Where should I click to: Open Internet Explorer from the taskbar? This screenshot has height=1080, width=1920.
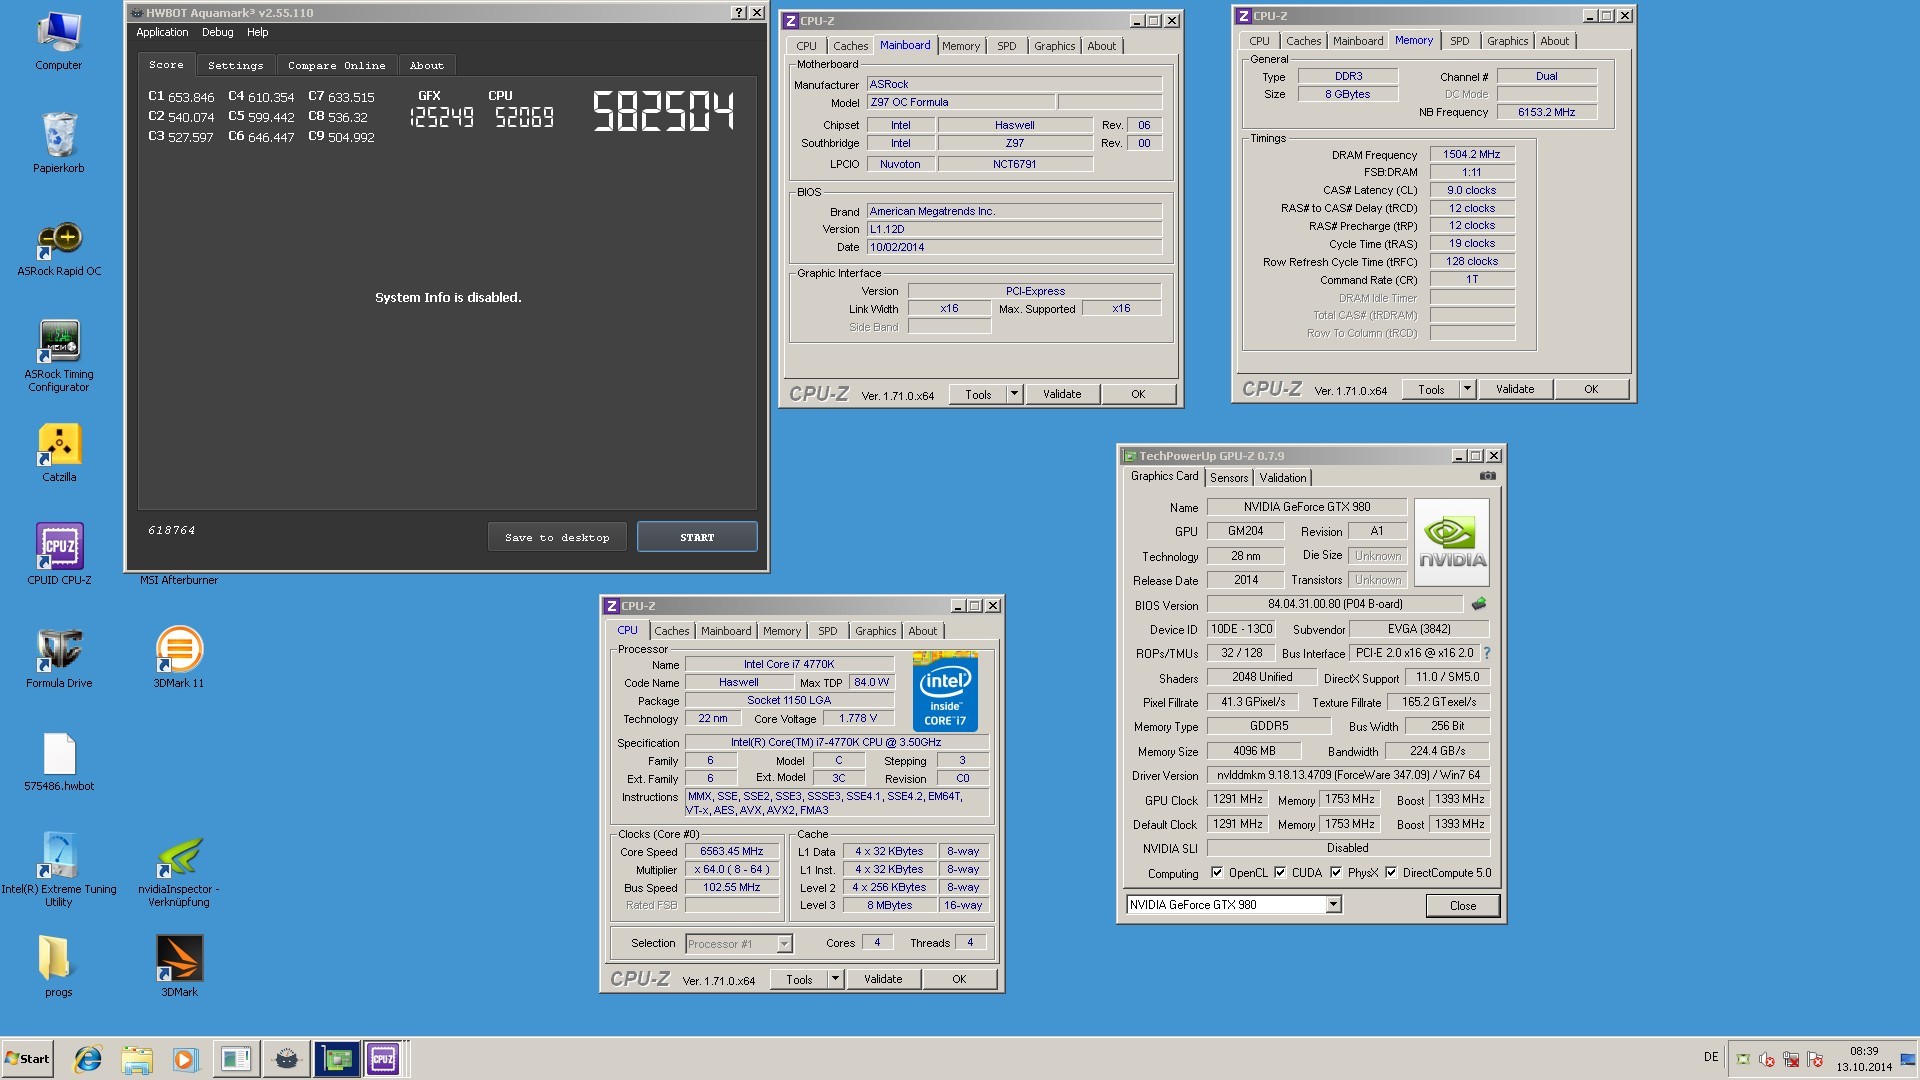click(x=88, y=1059)
